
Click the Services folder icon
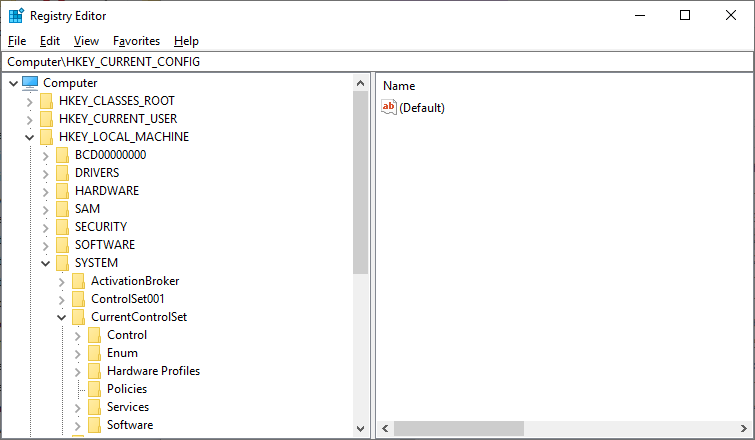pos(94,407)
